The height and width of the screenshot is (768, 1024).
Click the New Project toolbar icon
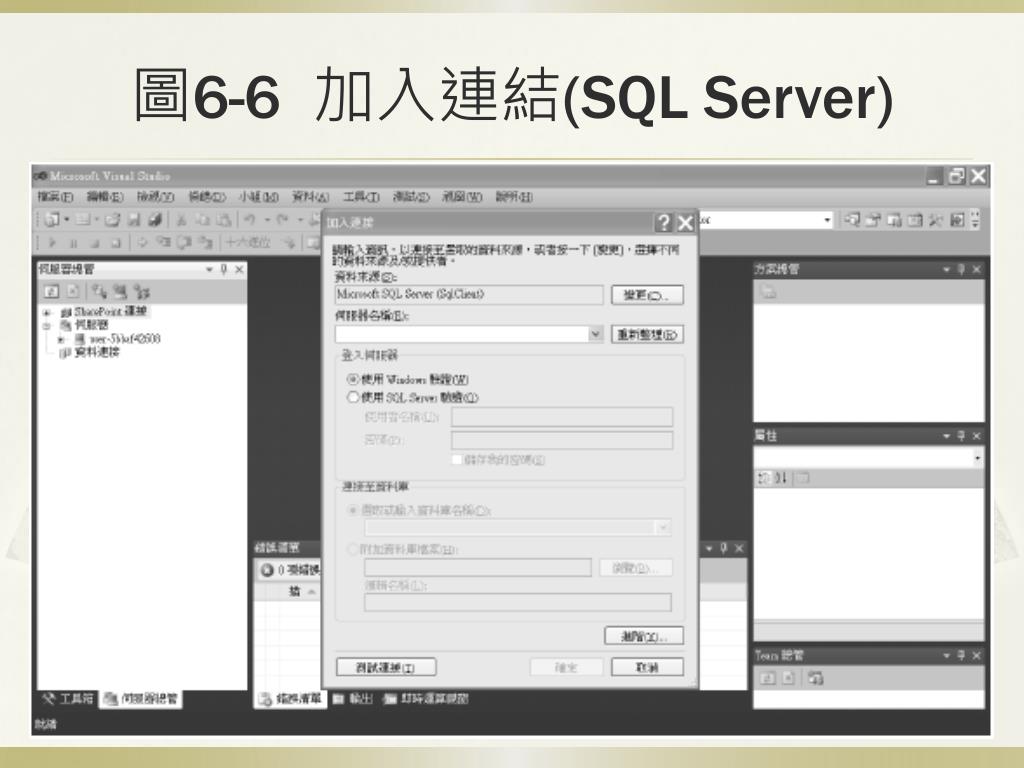52,220
